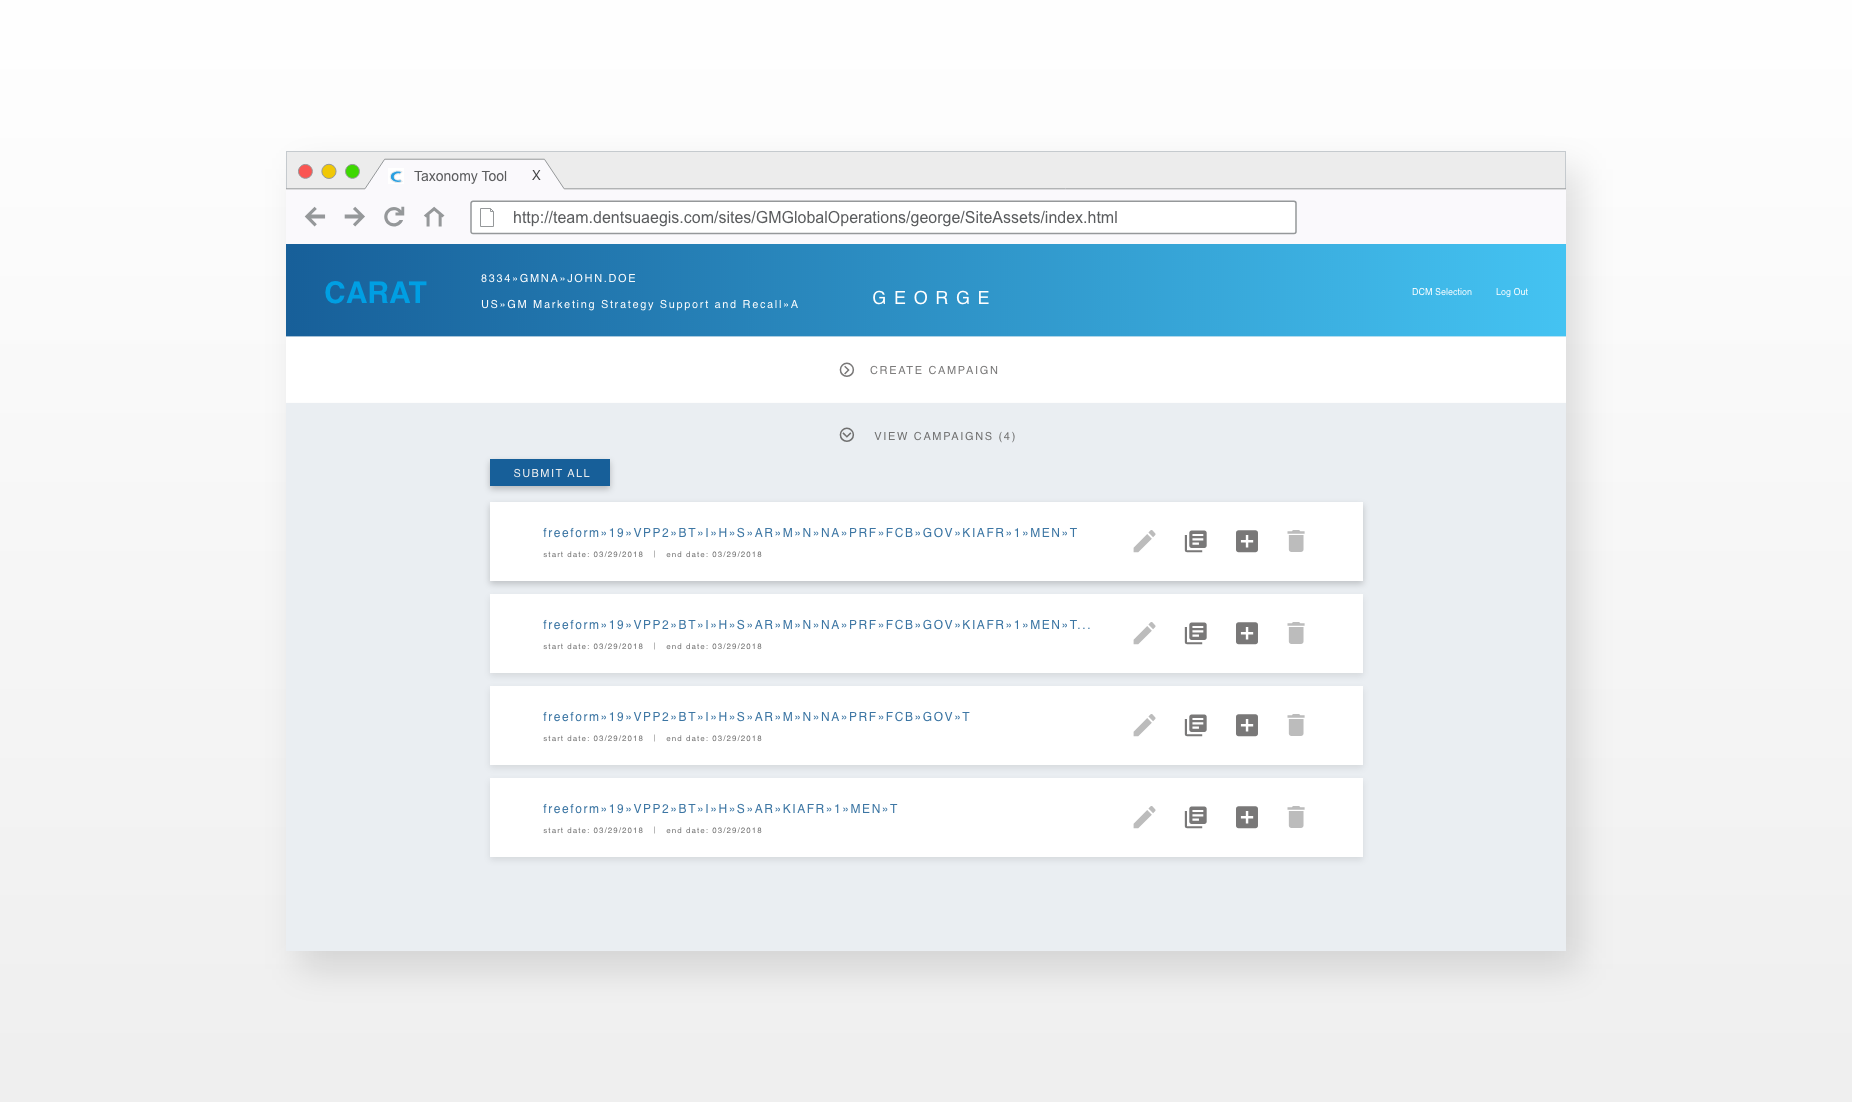Click the CREATE CAMPAIGN label

click(x=934, y=370)
